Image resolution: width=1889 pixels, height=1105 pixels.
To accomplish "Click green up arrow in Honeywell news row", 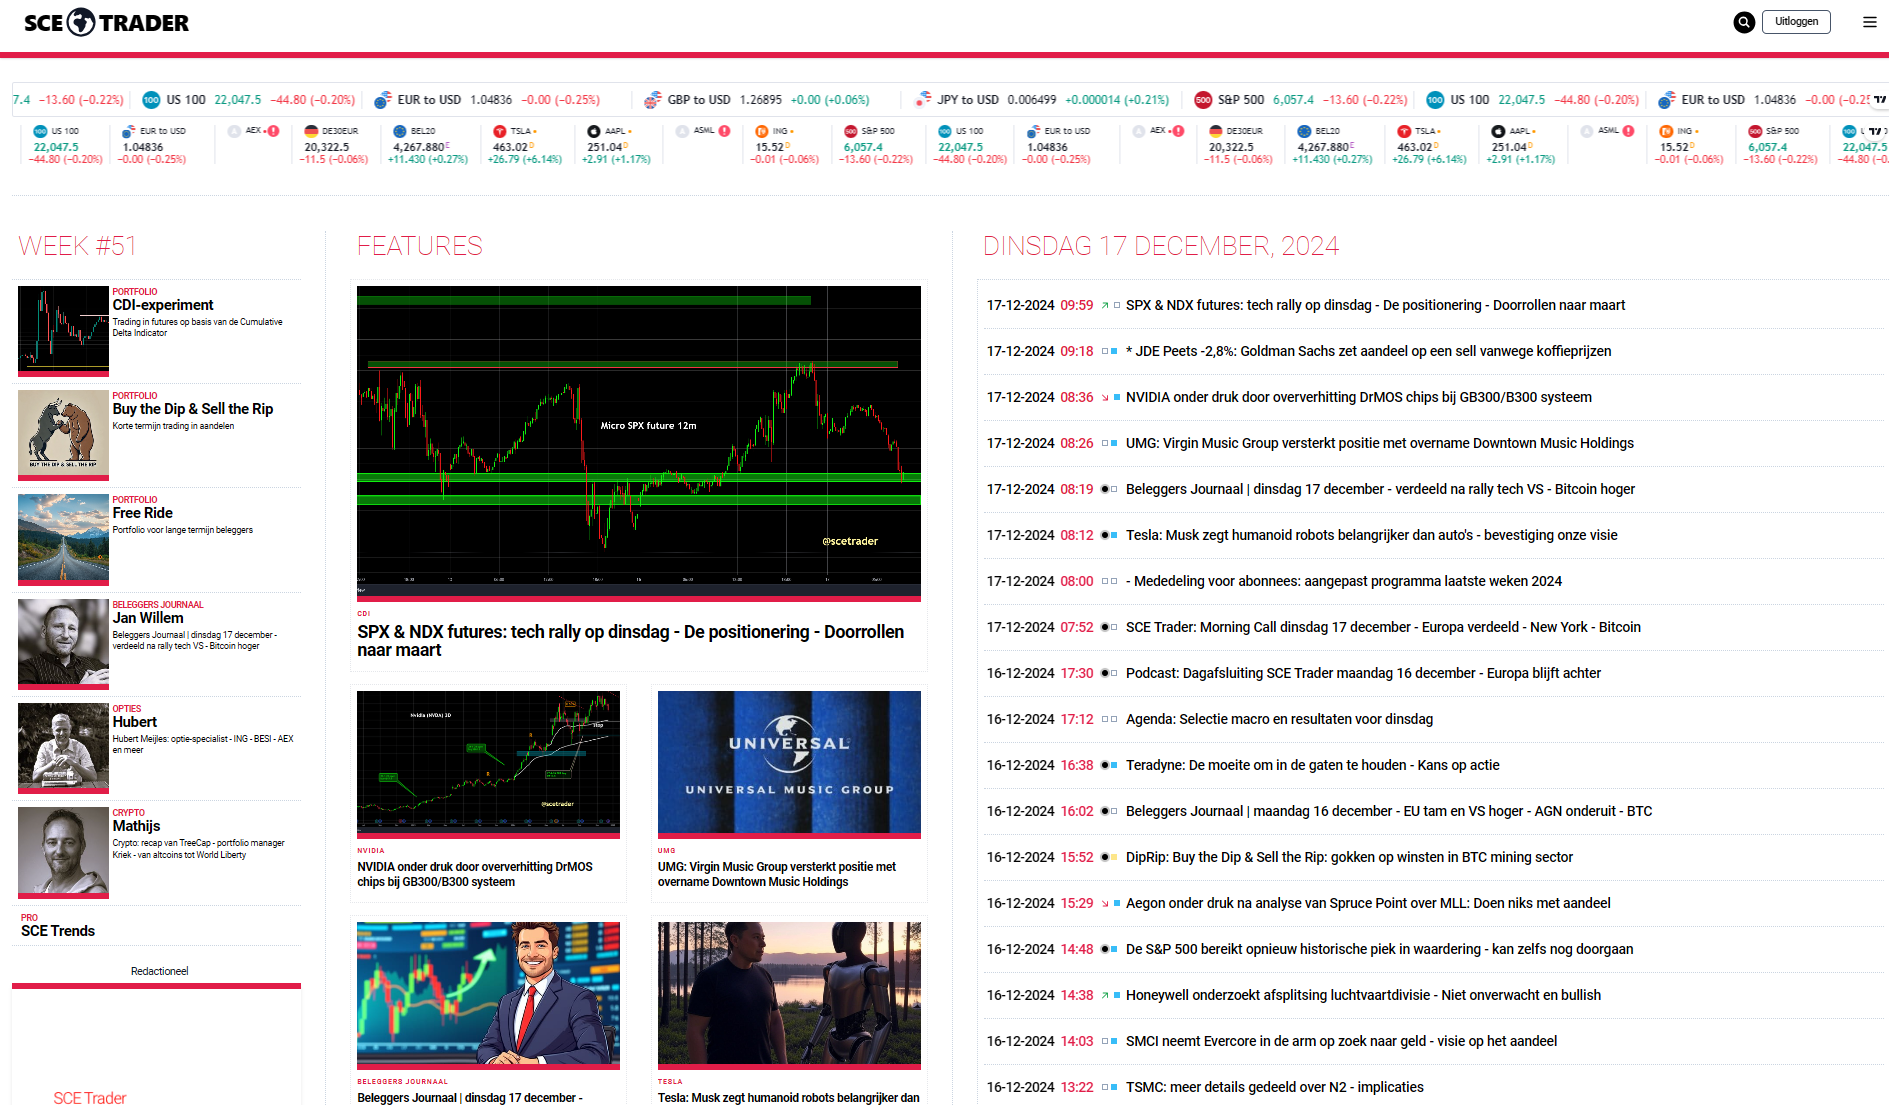I will [x=1105, y=996].
